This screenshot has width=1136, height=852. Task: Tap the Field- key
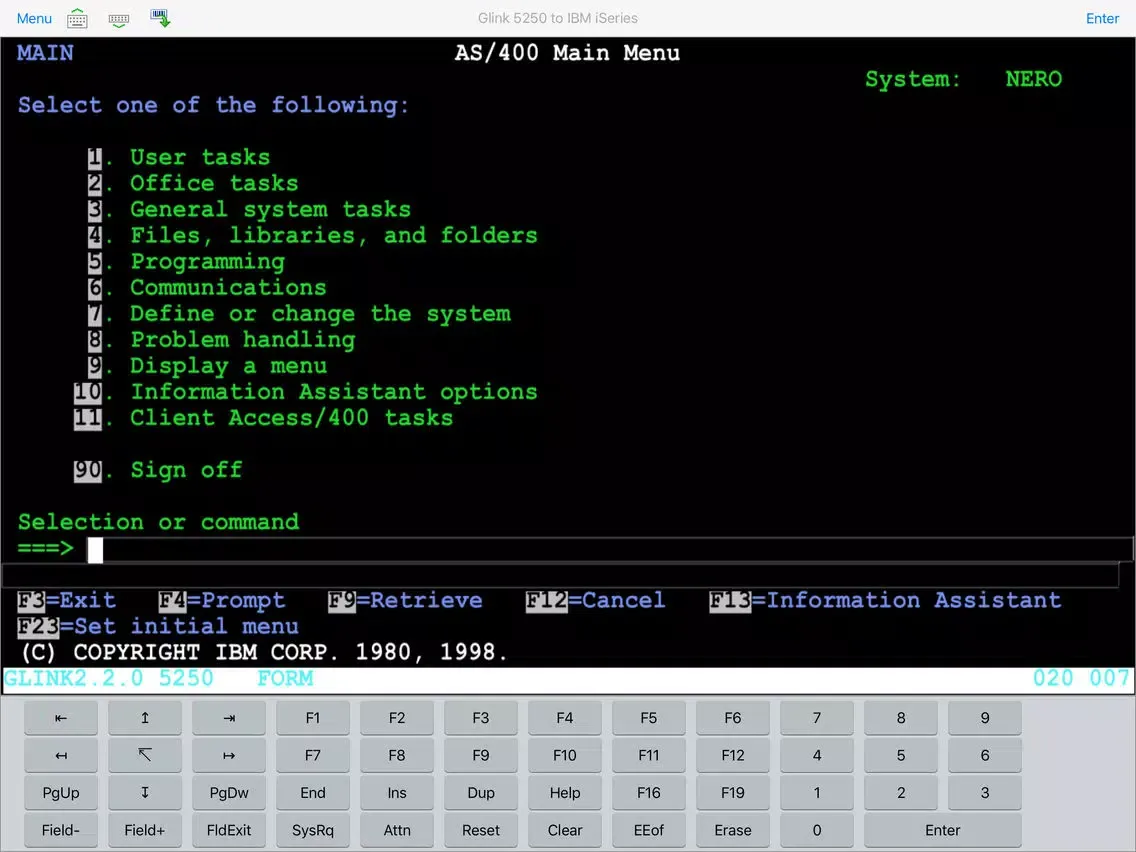tap(61, 830)
